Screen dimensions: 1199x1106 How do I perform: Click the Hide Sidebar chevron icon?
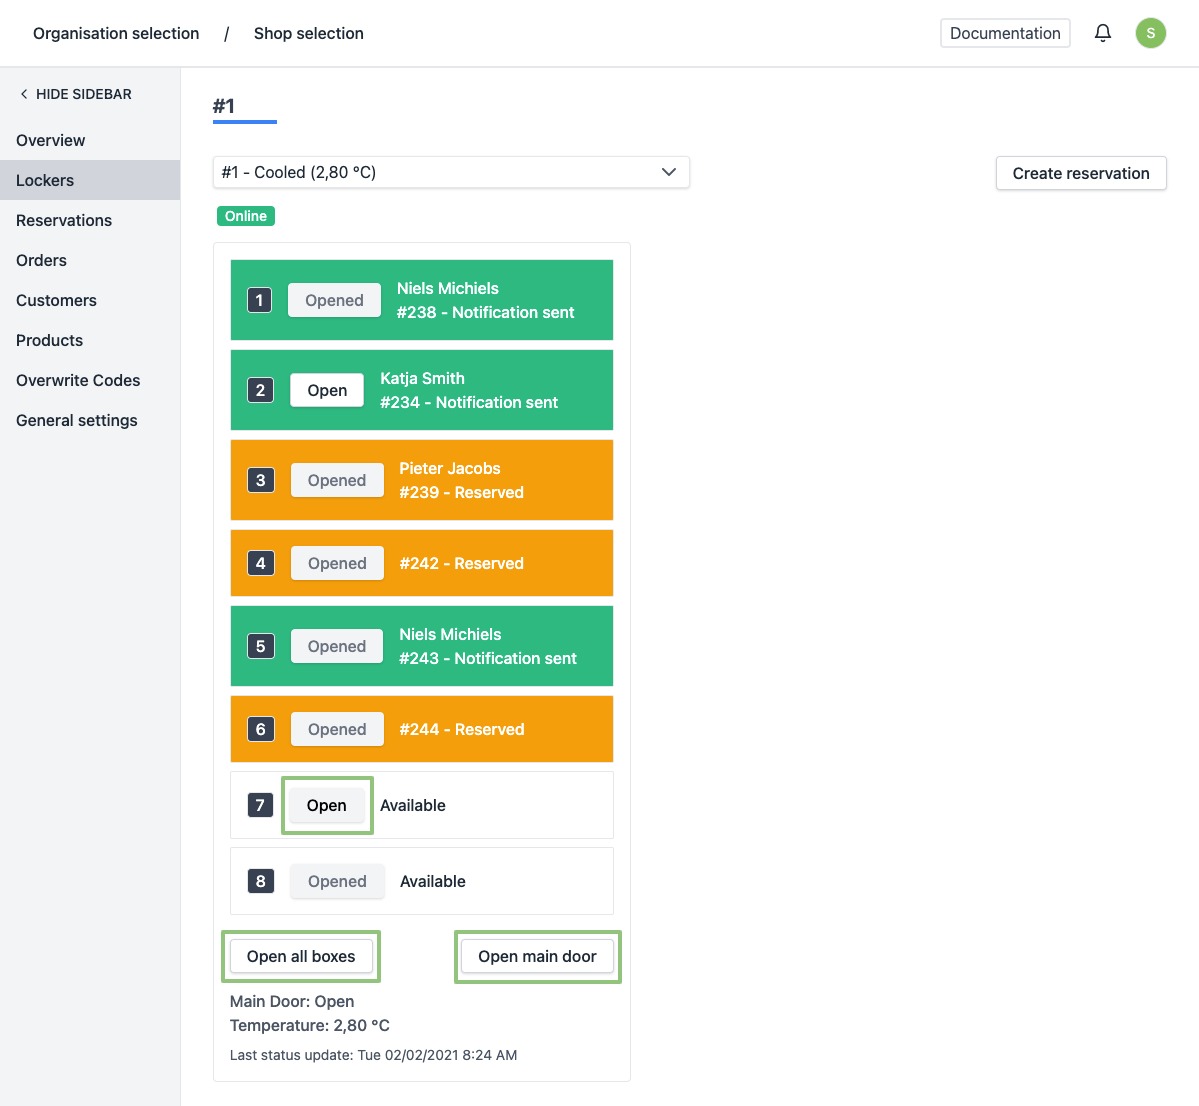pos(24,94)
